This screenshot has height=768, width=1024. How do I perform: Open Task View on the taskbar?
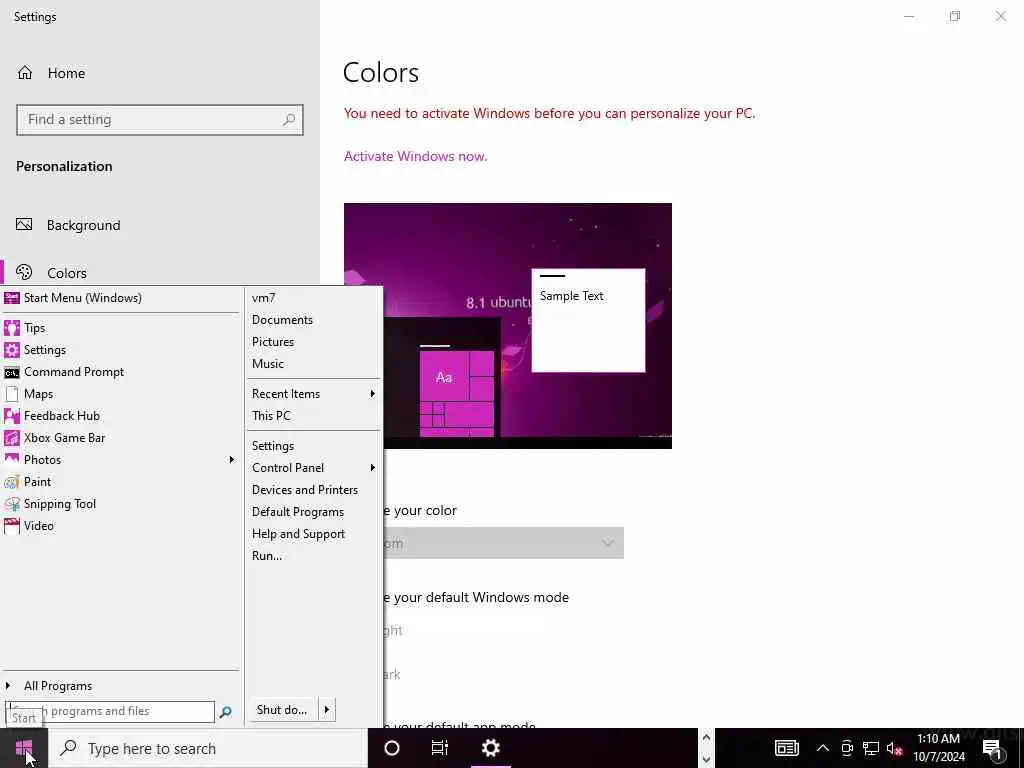click(440, 748)
